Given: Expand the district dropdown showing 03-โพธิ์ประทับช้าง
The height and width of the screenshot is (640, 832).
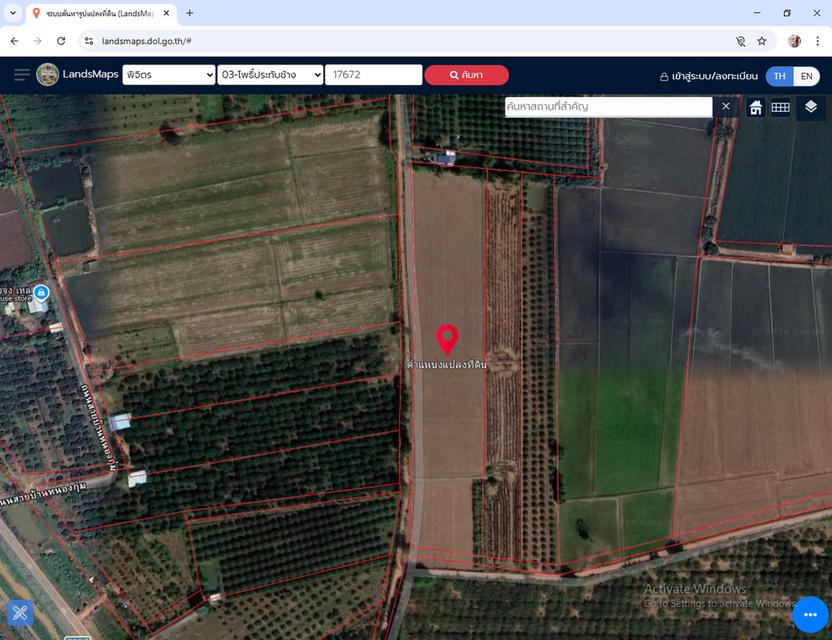Looking at the screenshot, I should (271, 75).
